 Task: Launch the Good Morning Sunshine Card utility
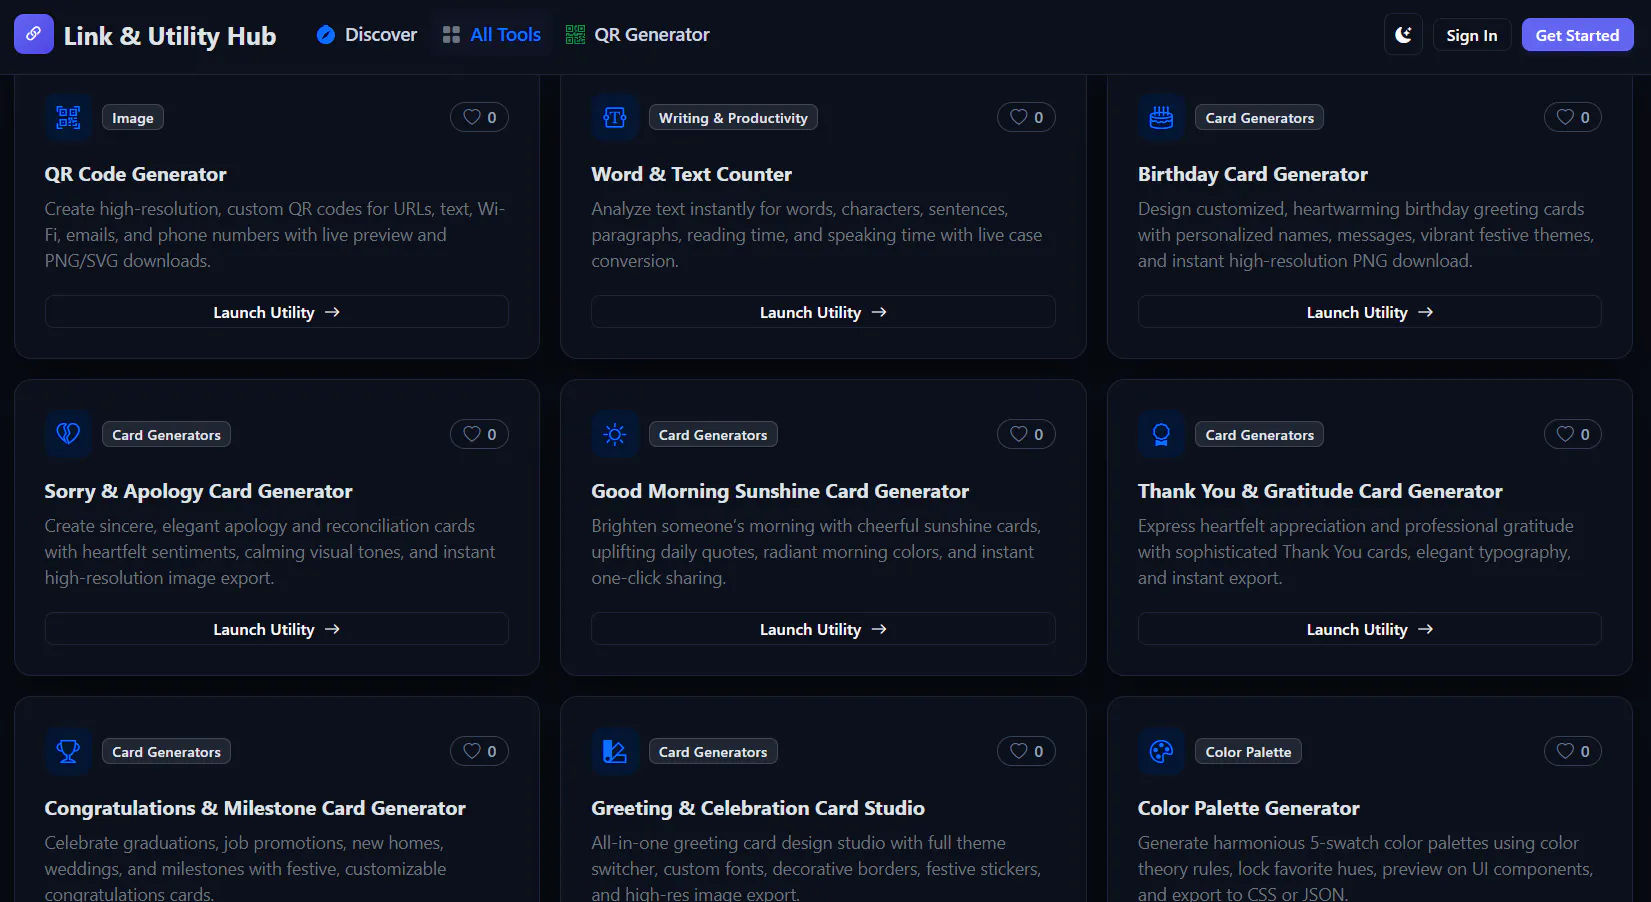pos(823,629)
